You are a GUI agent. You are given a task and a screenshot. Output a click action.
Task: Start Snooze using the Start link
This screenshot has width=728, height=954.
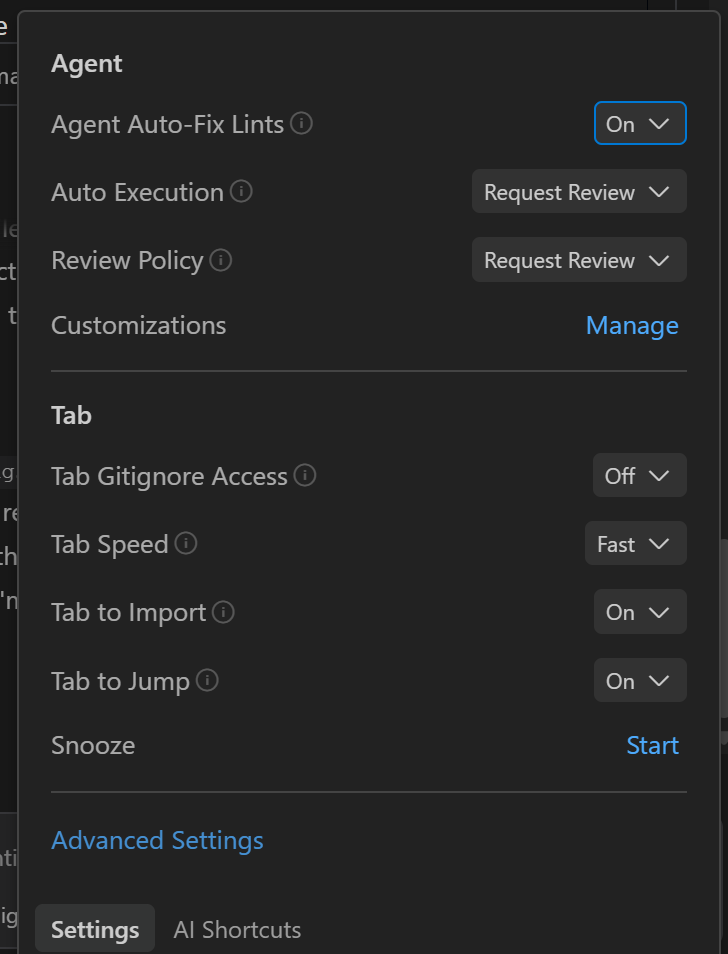[x=652, y=746]
